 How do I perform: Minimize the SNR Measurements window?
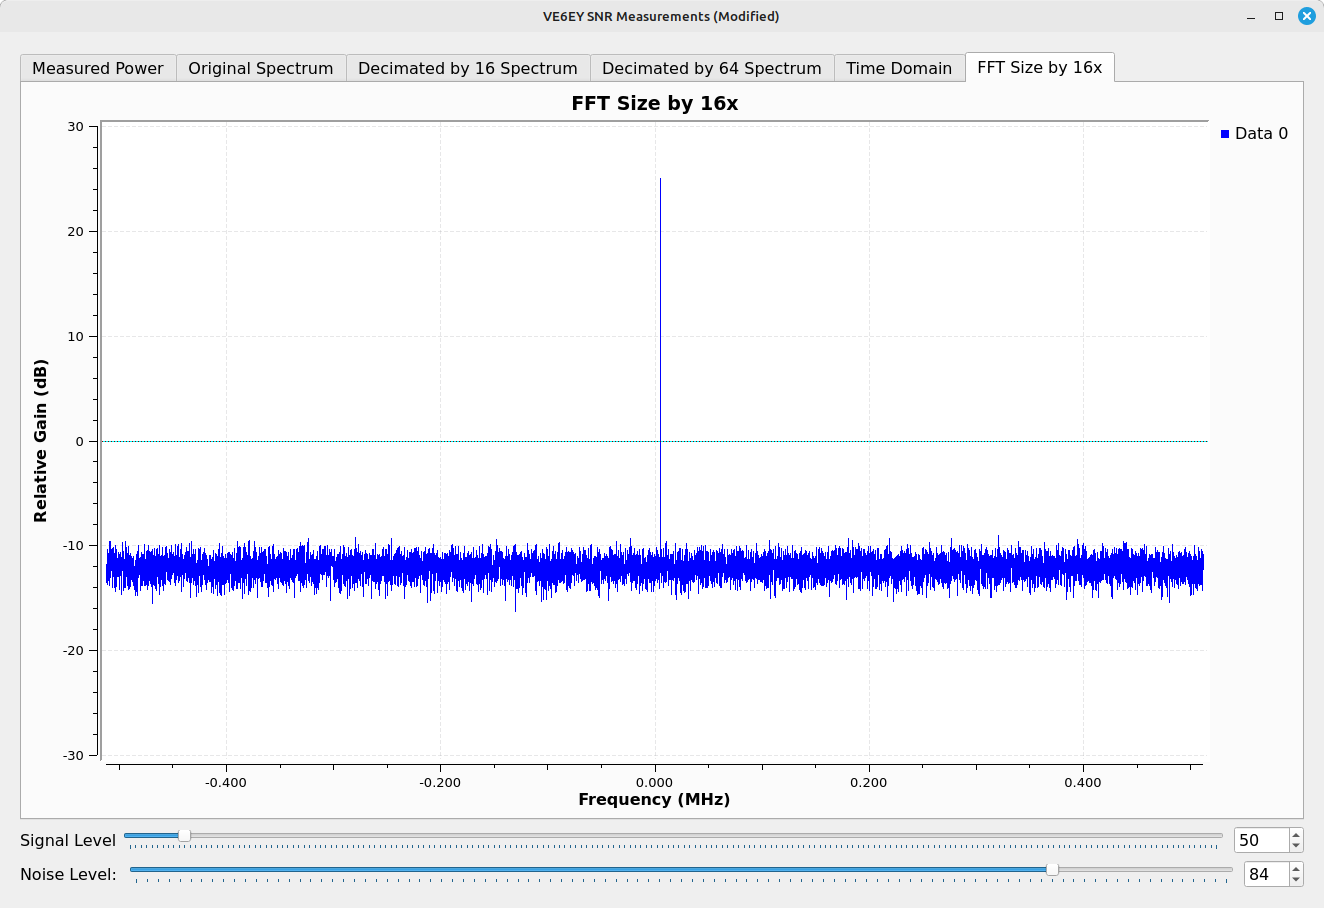(1251, 16)
